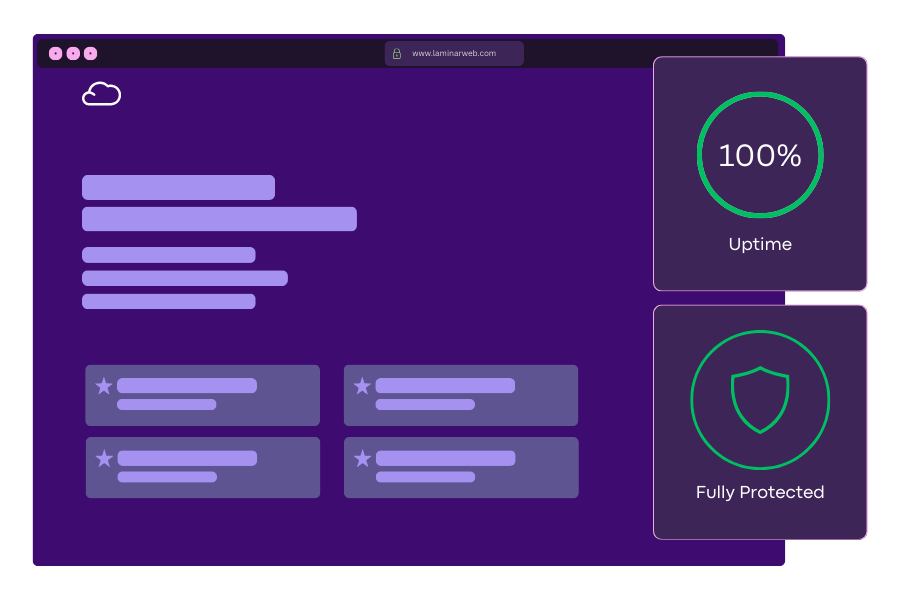Click the "100%" text inside the ring

tap(760, 156)
